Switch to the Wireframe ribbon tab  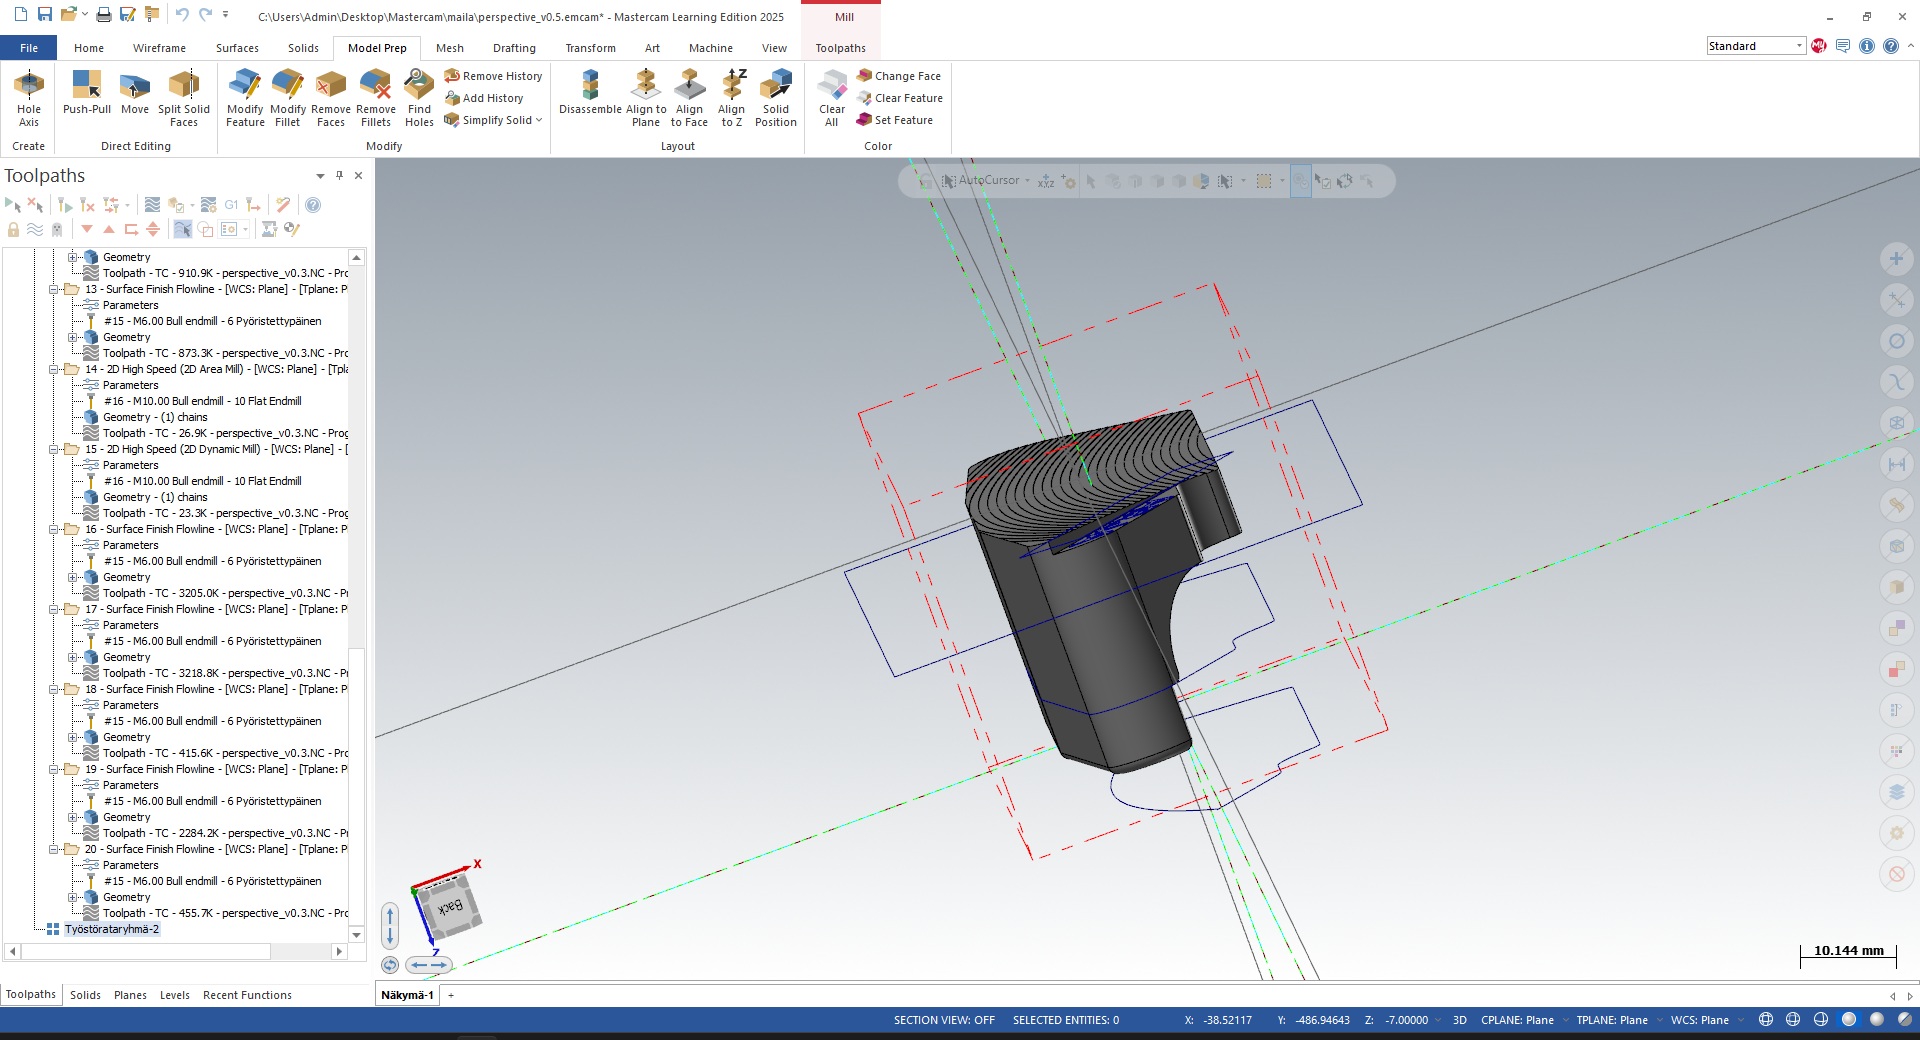coord(159,48)
